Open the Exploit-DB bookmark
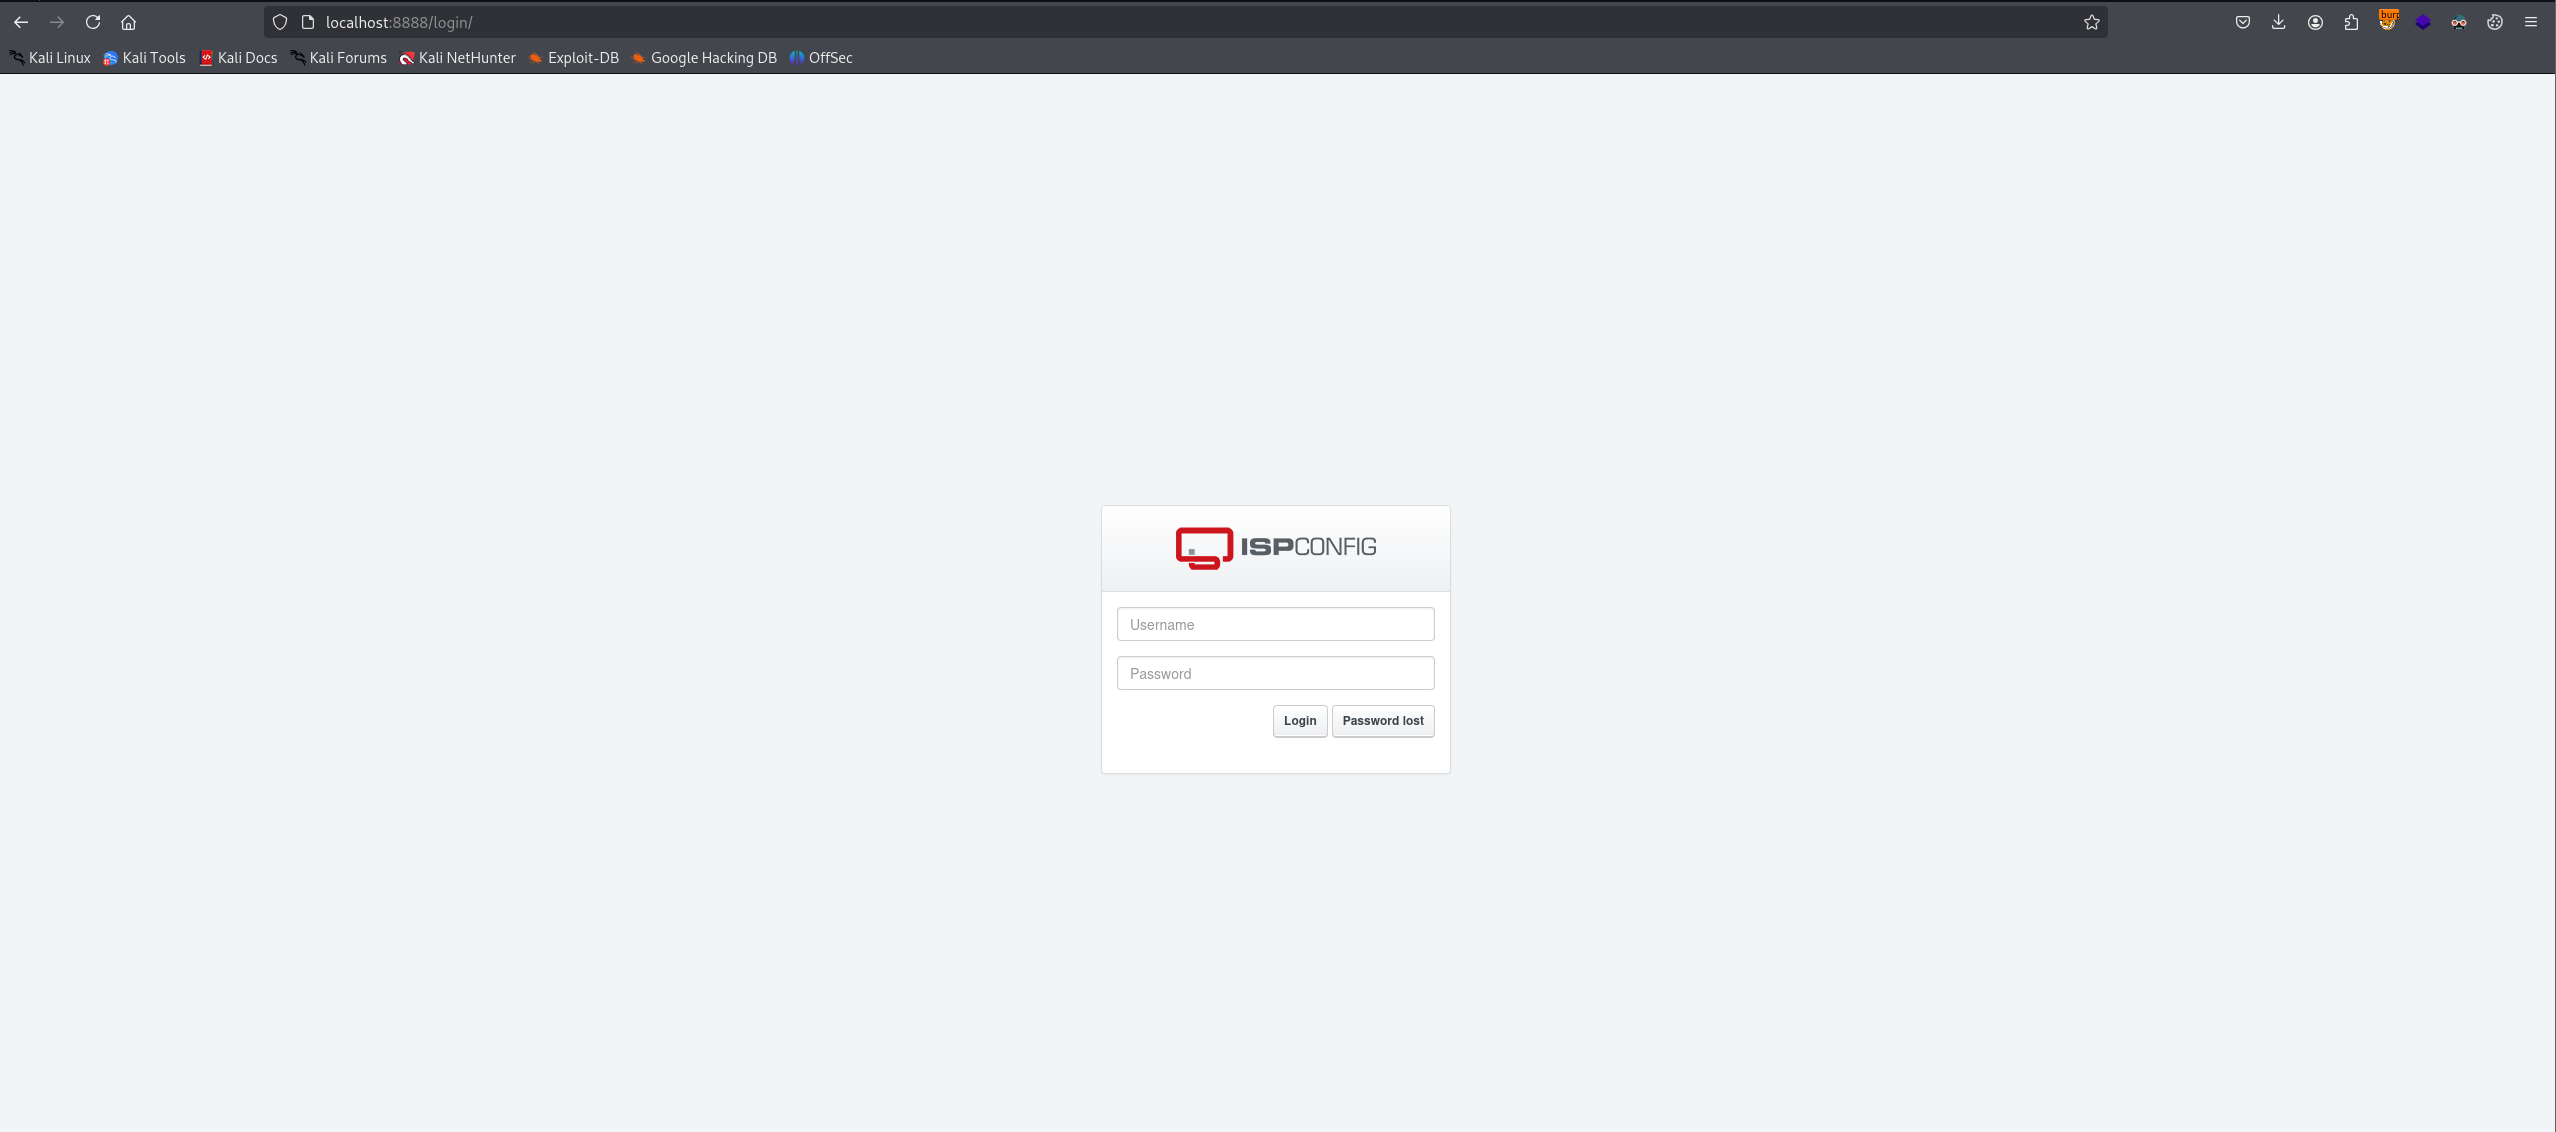 (574, 58)
